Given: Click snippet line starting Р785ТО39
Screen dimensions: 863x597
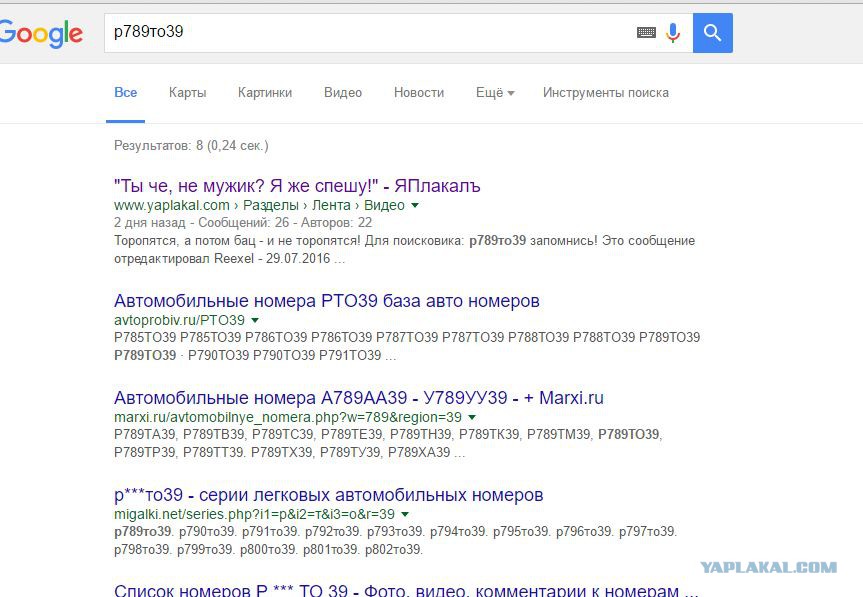Looking at the screenshot, I should [407, 337].
